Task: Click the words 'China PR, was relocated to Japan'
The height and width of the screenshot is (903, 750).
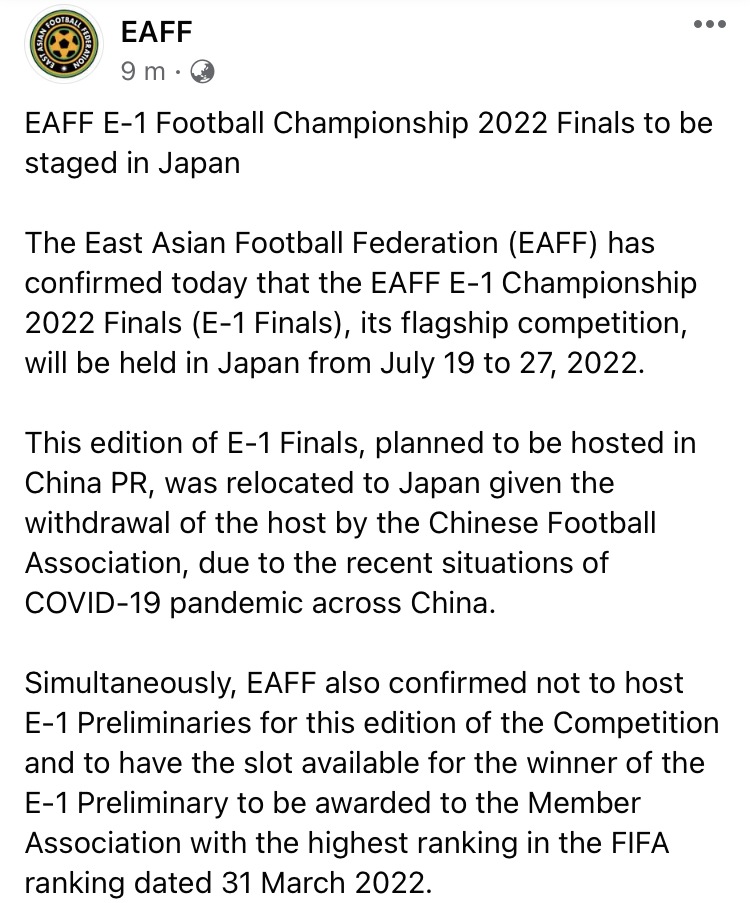Action: click(252, 483)
